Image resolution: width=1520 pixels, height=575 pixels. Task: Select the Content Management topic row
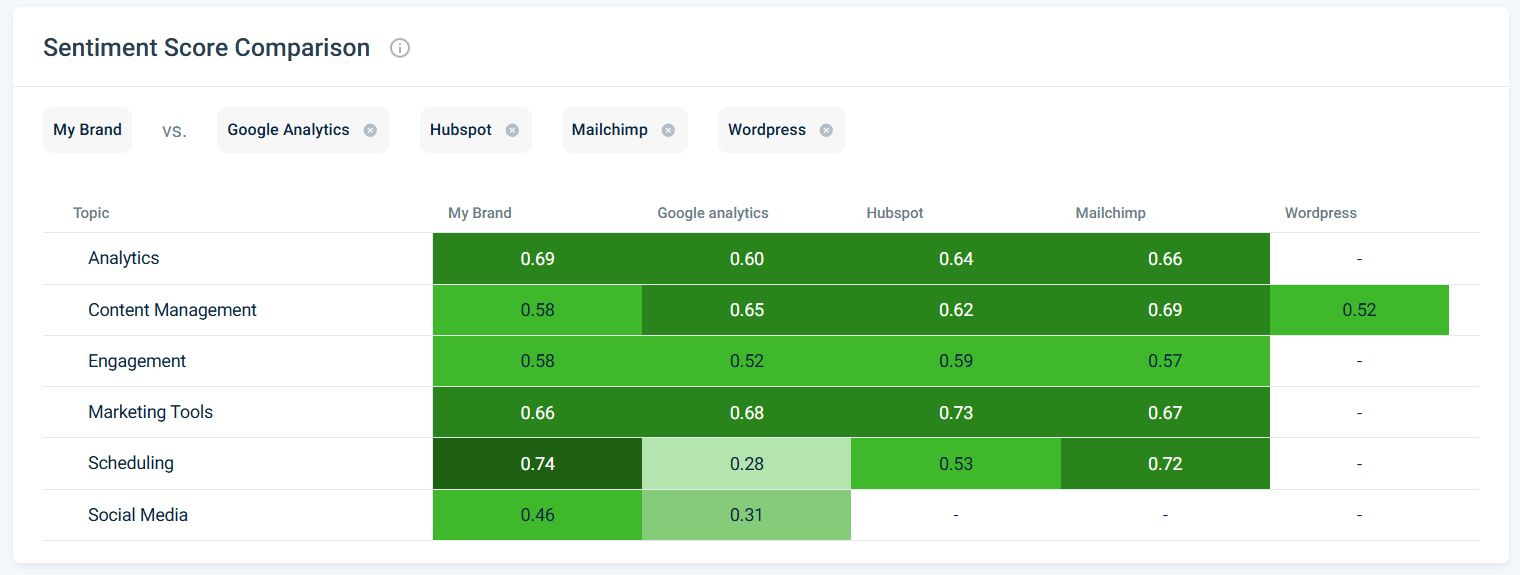761,310
